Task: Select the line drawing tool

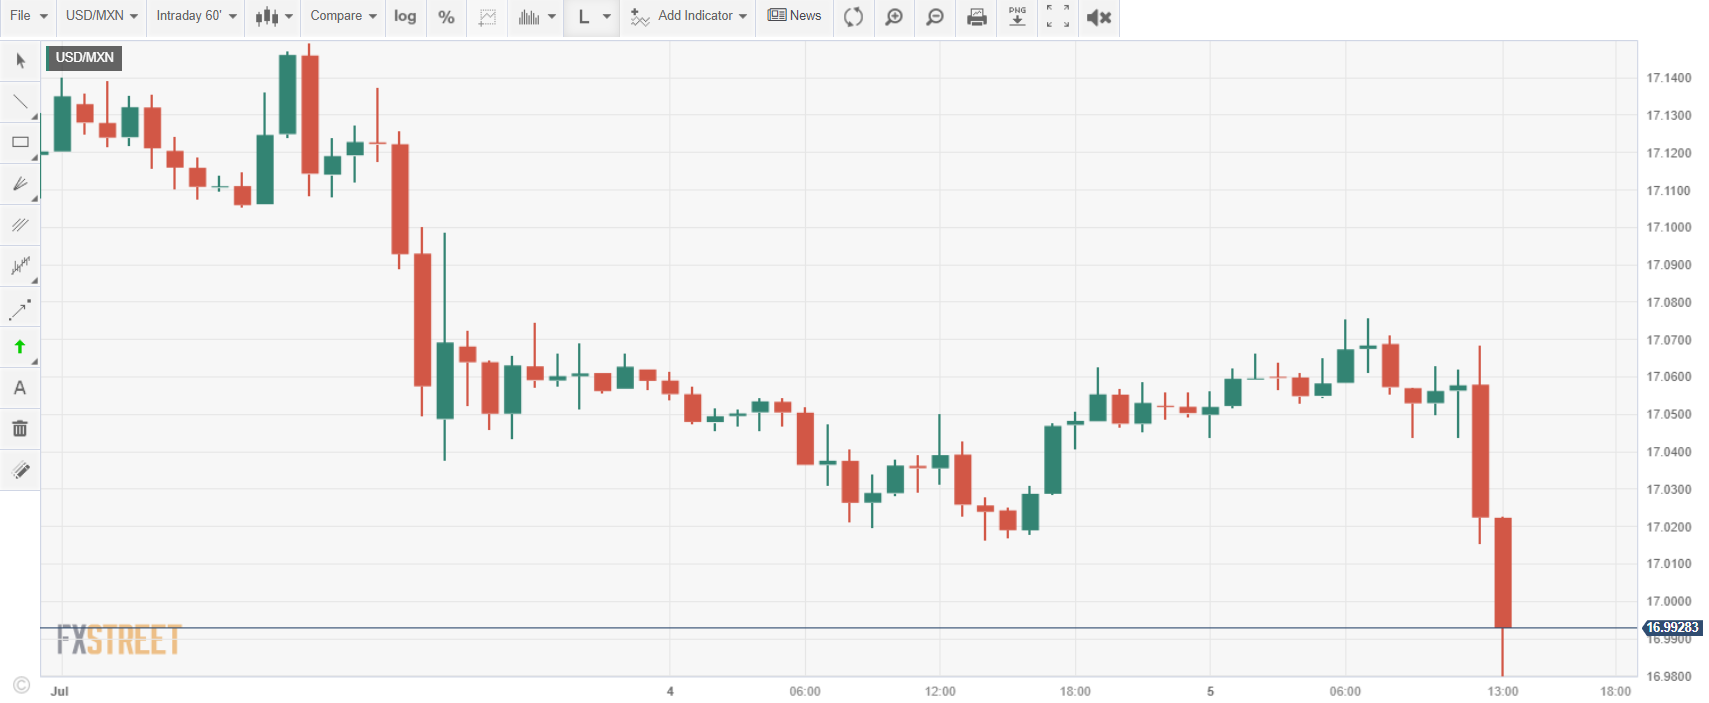Action: coord(20,101)
